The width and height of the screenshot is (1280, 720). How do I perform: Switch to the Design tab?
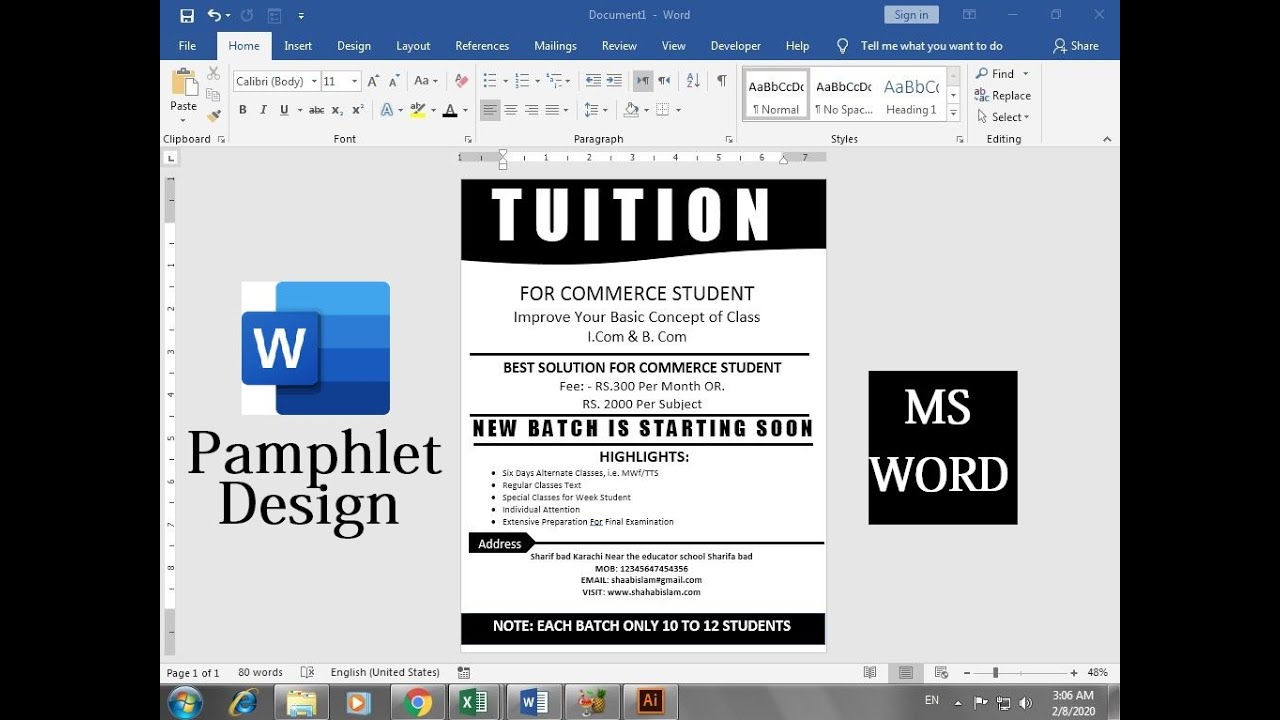pos(354,46)
